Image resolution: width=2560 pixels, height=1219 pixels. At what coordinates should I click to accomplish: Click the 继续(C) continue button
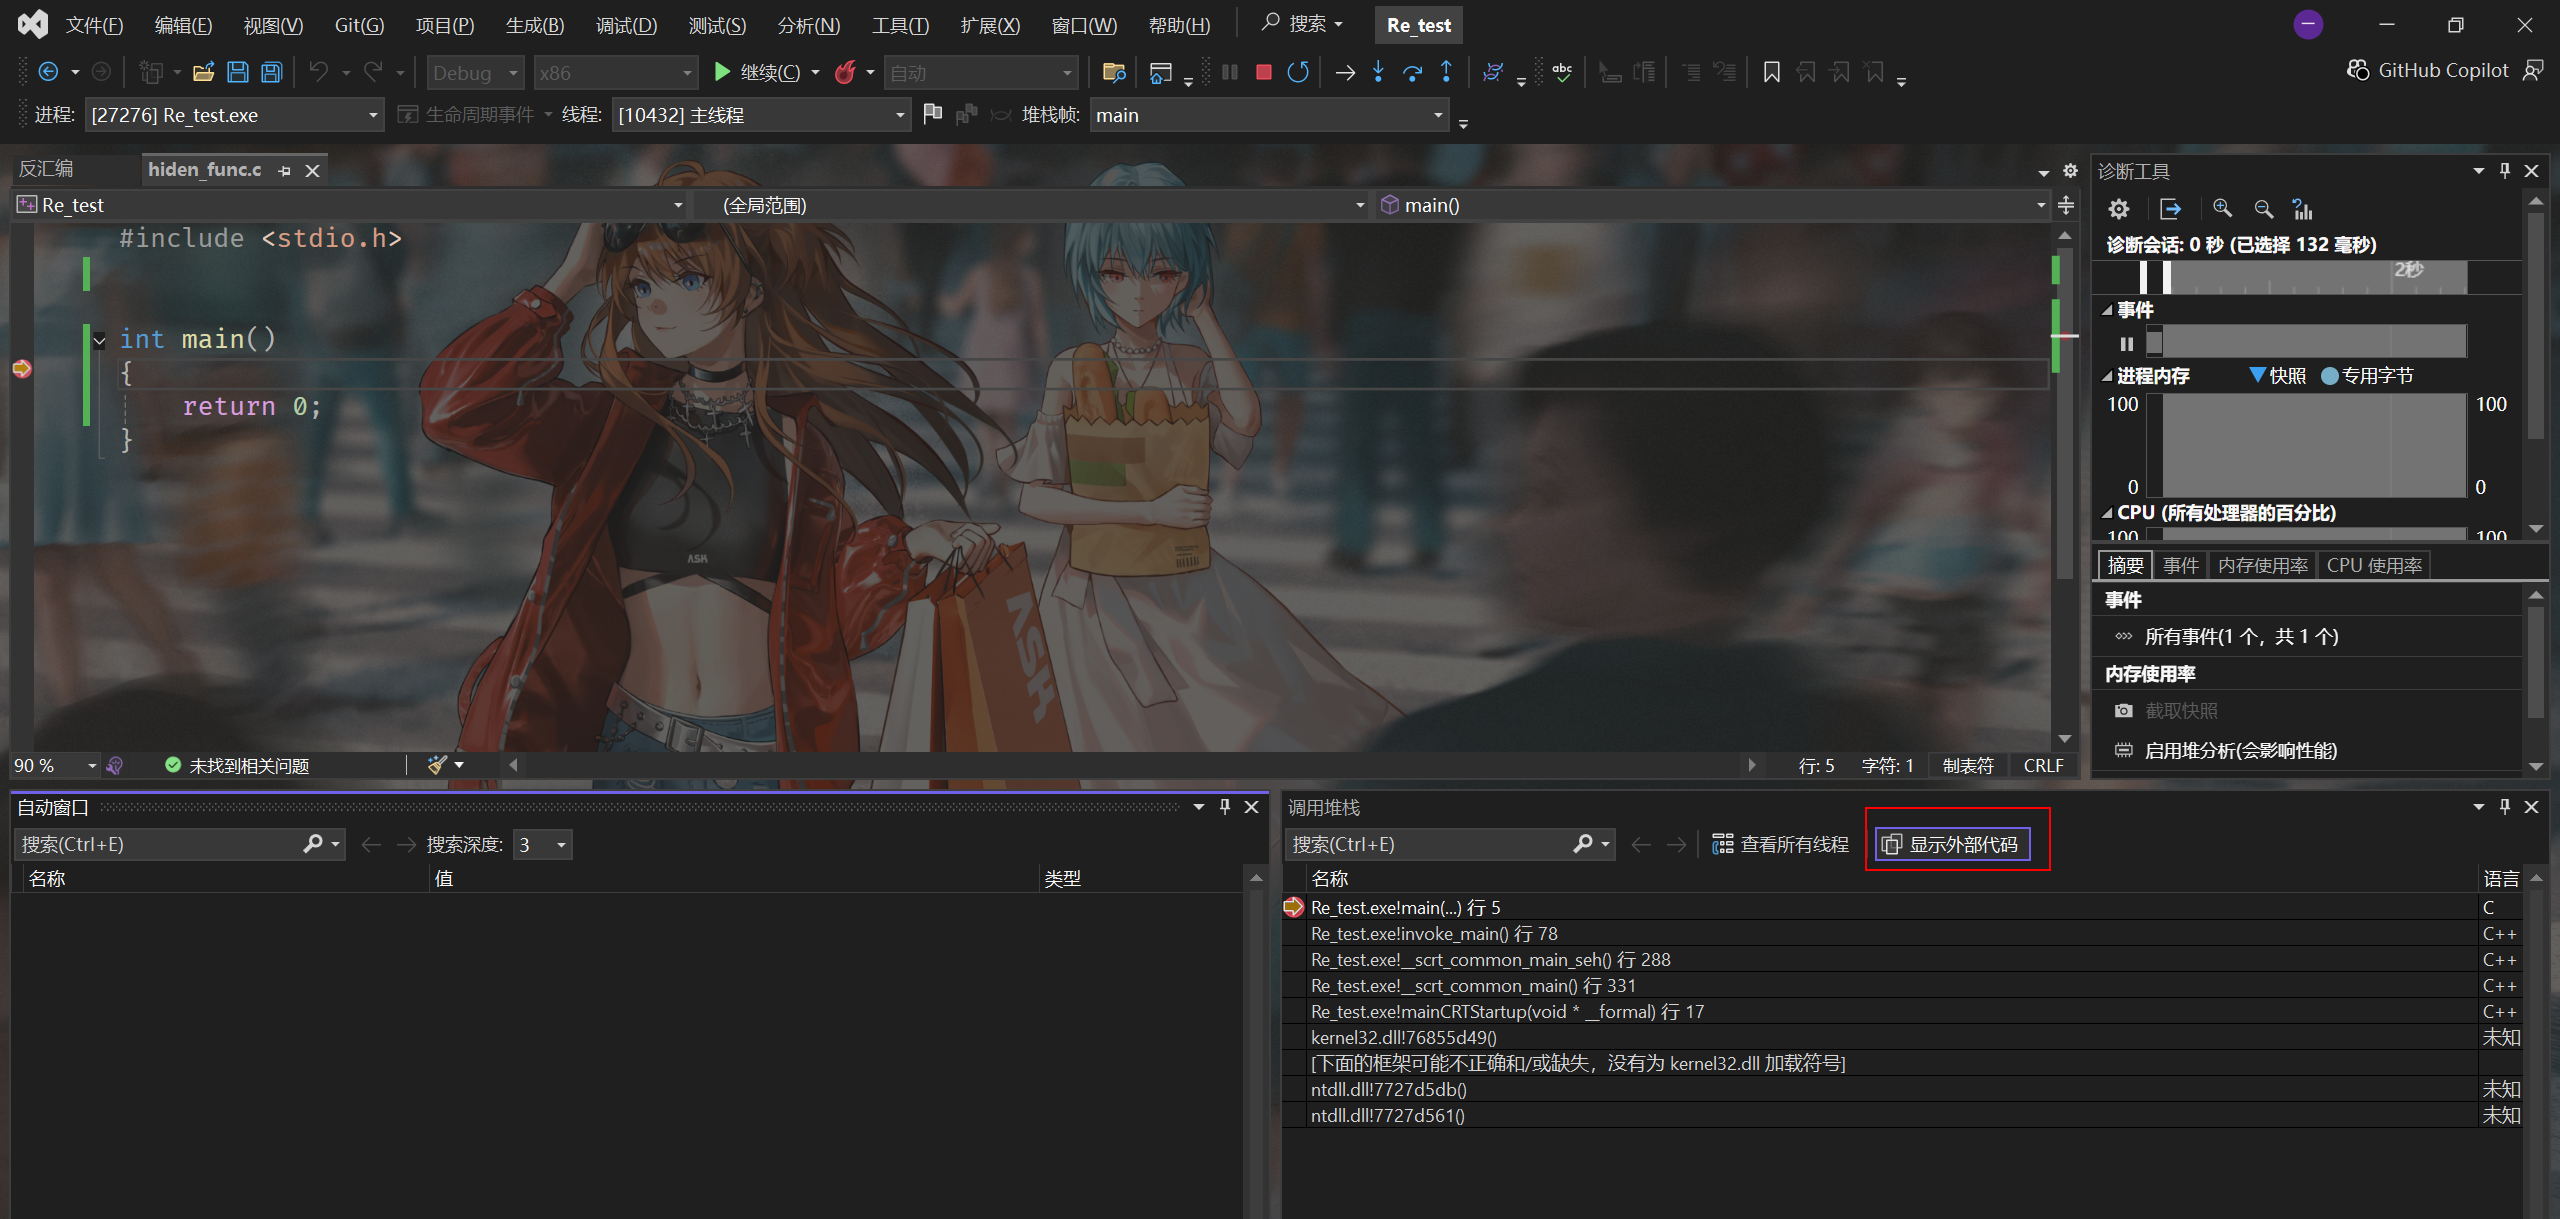pos(758,72)
